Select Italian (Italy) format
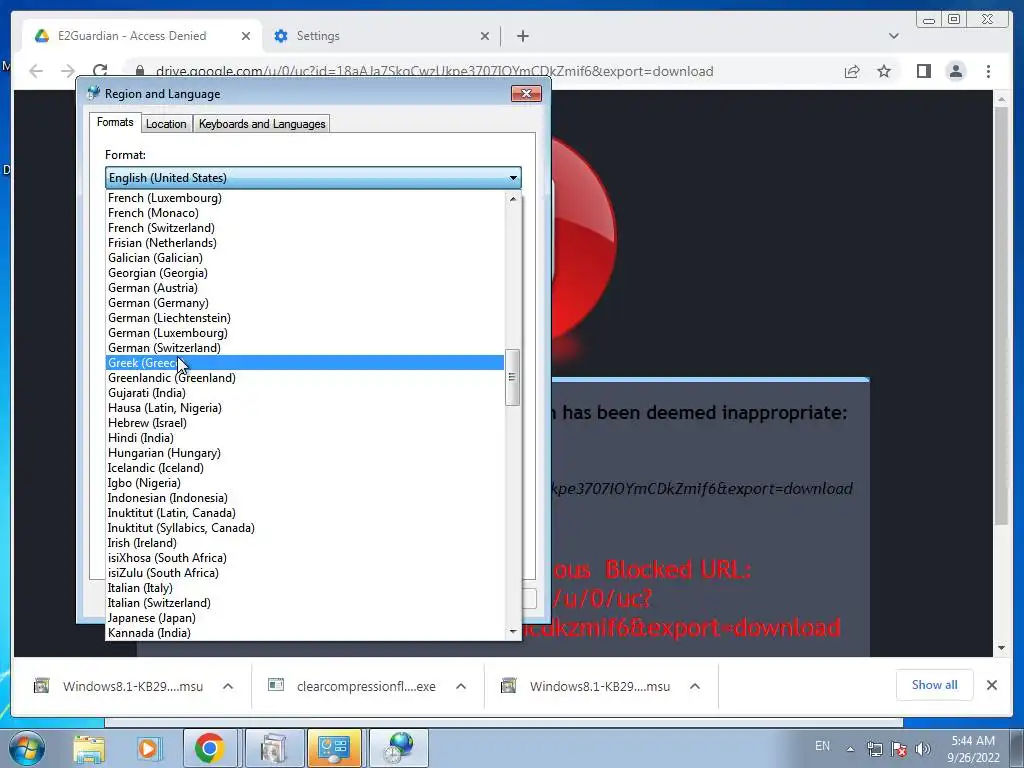This screenshot has width=1024, height=768. tap(304, 588)
